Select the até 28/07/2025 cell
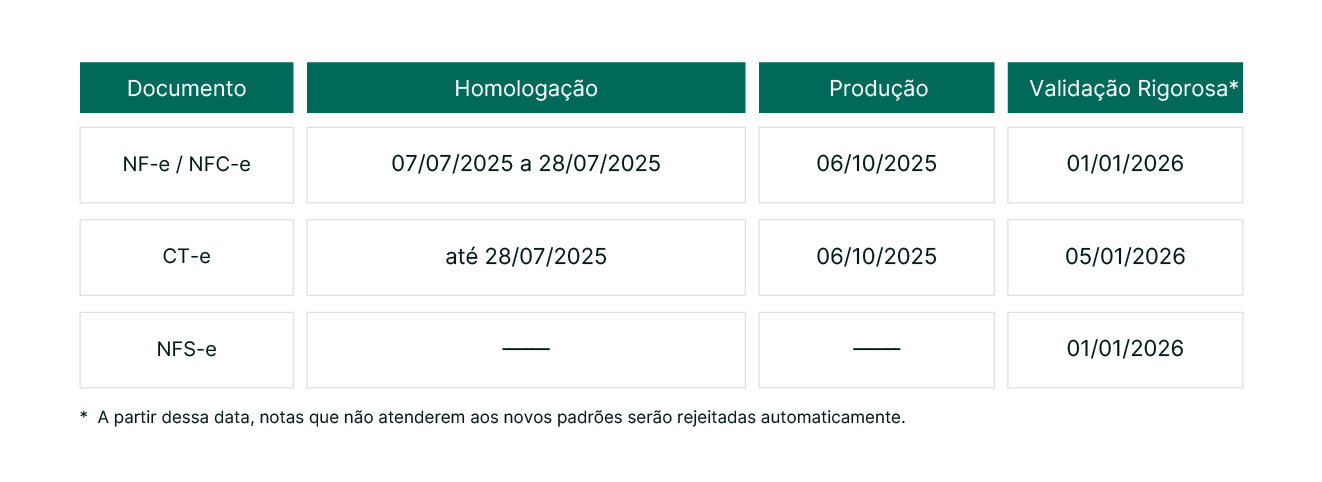This screenshot has height=482, width=1322. [x=526, y=257]
